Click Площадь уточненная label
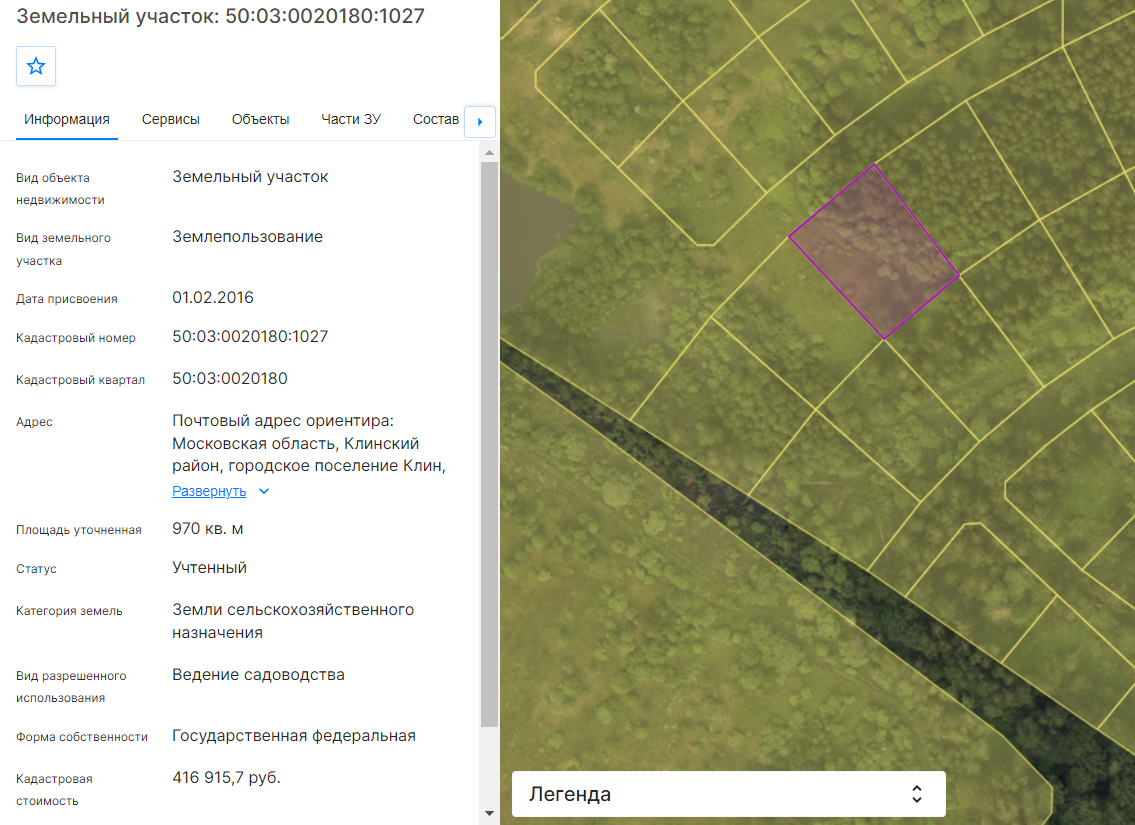The width and height of the screenshot is (1135, 825). pyautogui.click(x=79, y=530)
